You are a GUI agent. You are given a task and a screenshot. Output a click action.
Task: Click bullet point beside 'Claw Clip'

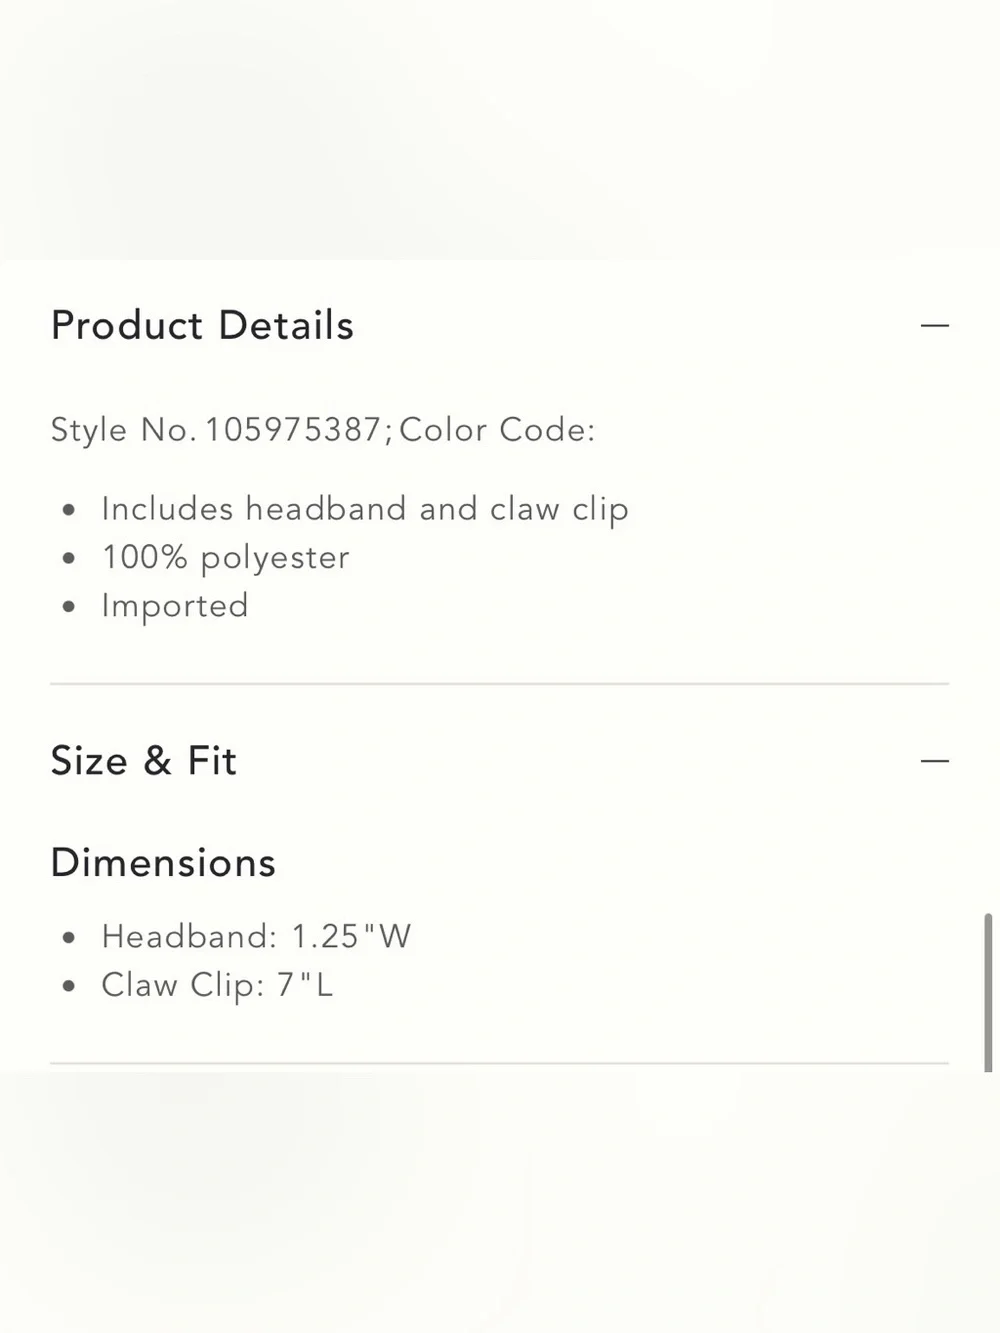click(x=68, y=986)
